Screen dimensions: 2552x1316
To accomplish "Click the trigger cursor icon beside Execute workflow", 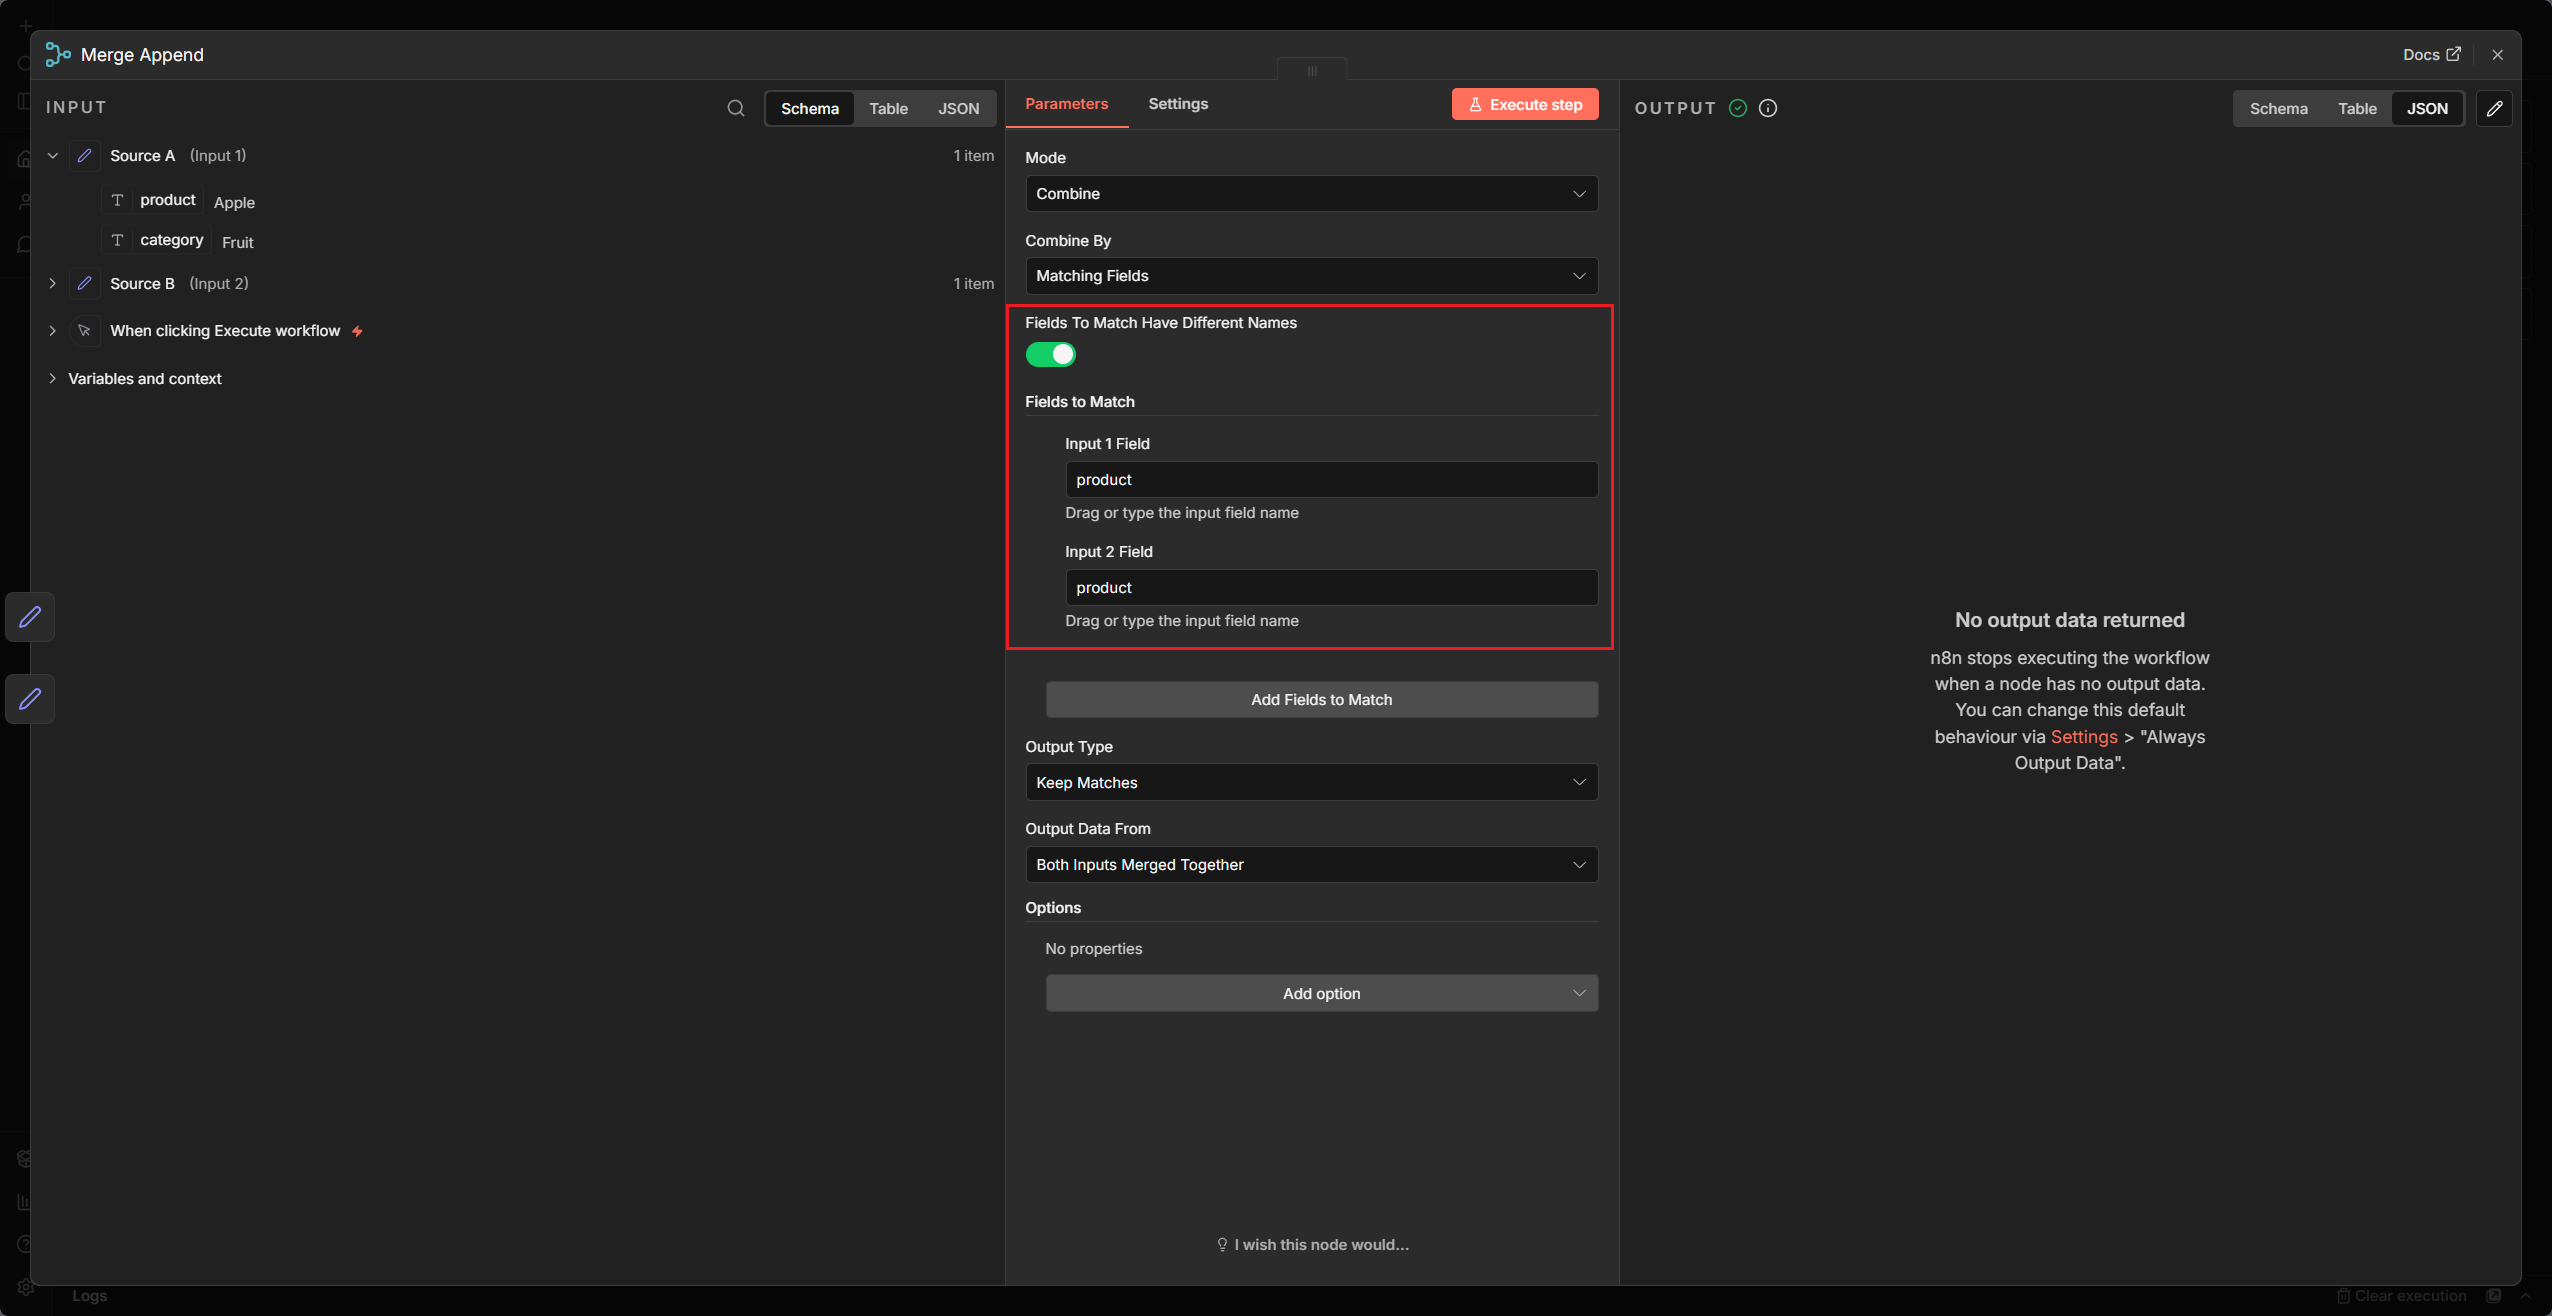I will [85, 331].
